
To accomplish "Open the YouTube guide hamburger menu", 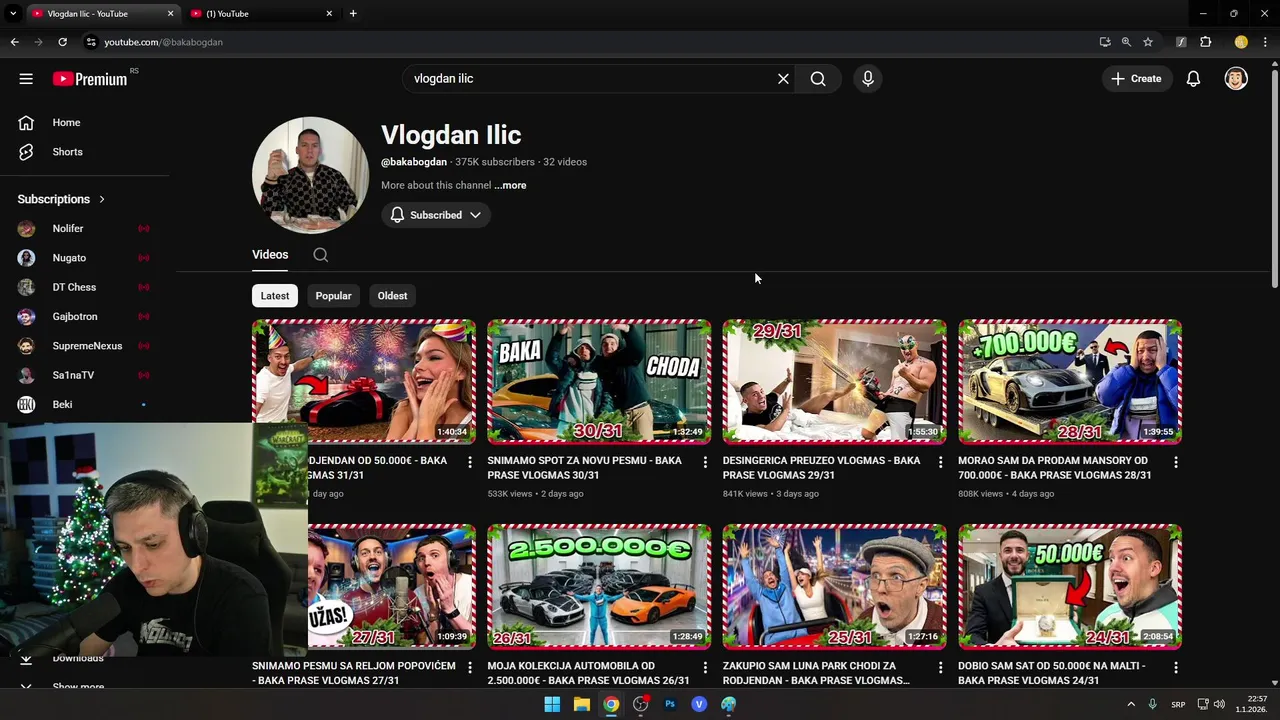I will [26, 79].
